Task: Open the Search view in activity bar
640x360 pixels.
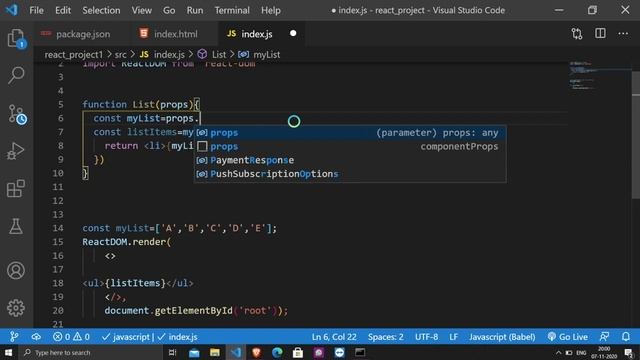Action: pos(16,76)
